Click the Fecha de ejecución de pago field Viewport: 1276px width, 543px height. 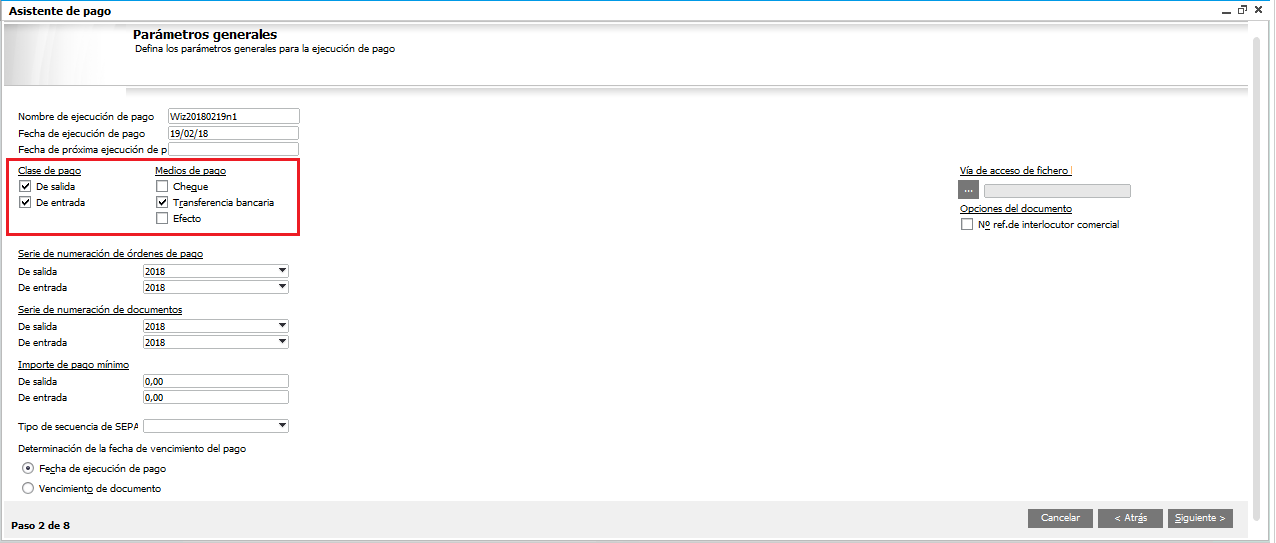tap(233, 133)
